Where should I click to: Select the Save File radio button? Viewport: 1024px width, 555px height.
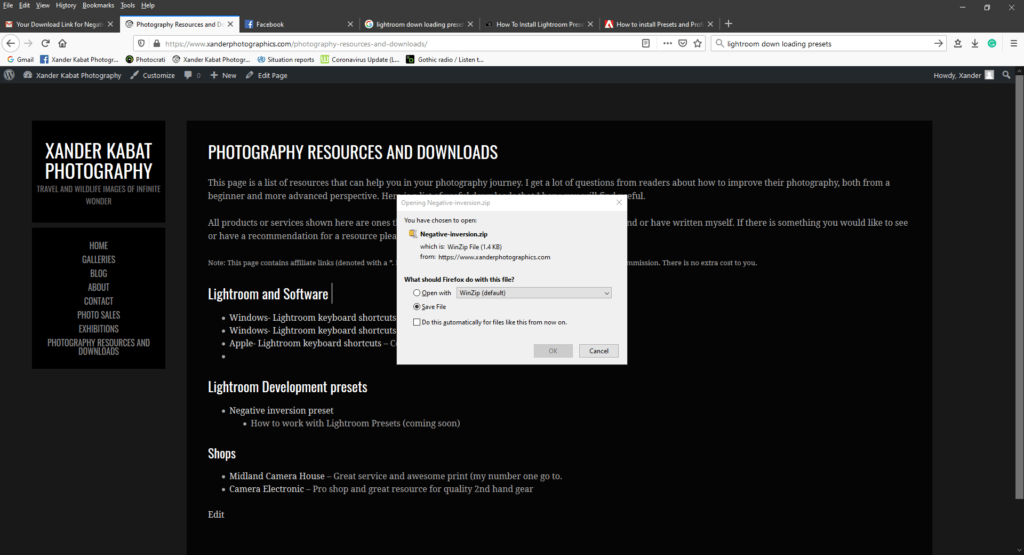tap(417, 306)
